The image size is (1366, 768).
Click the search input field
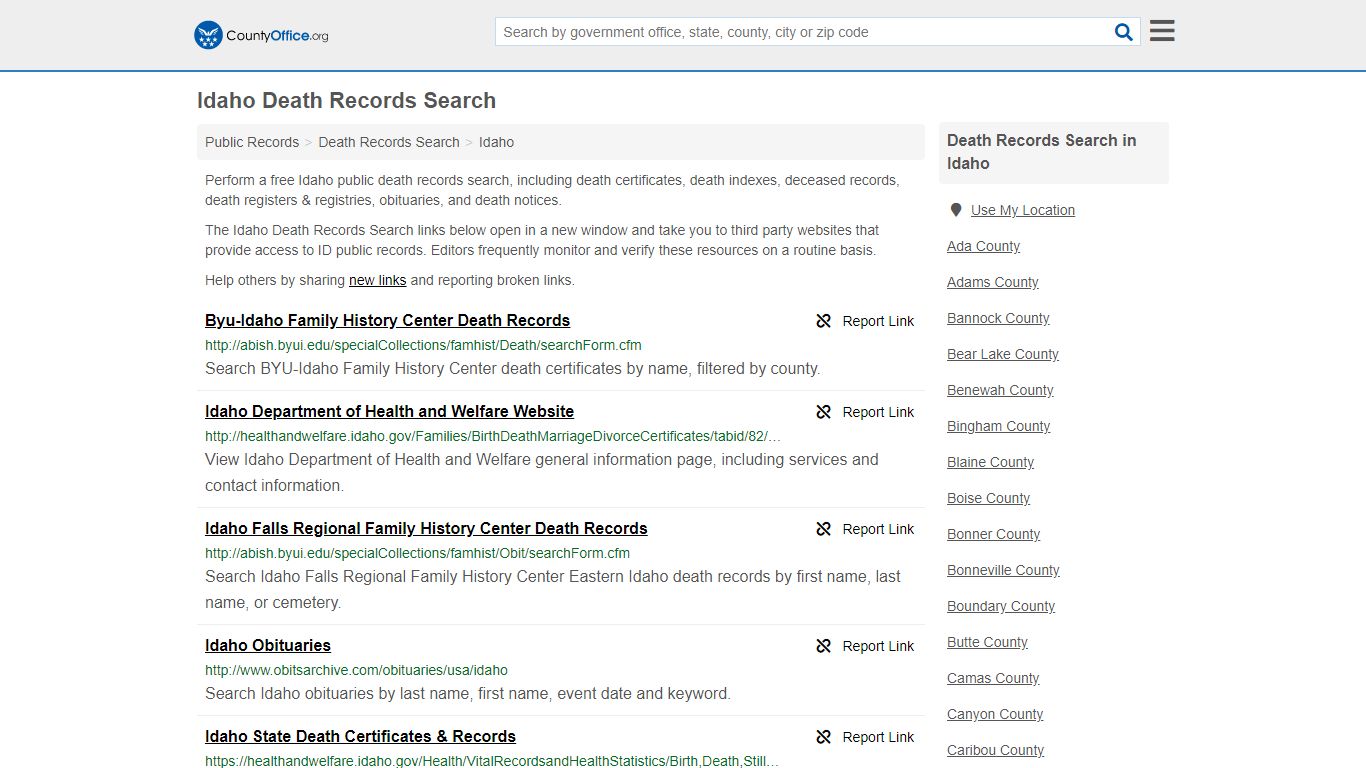[x=803, y=32]
